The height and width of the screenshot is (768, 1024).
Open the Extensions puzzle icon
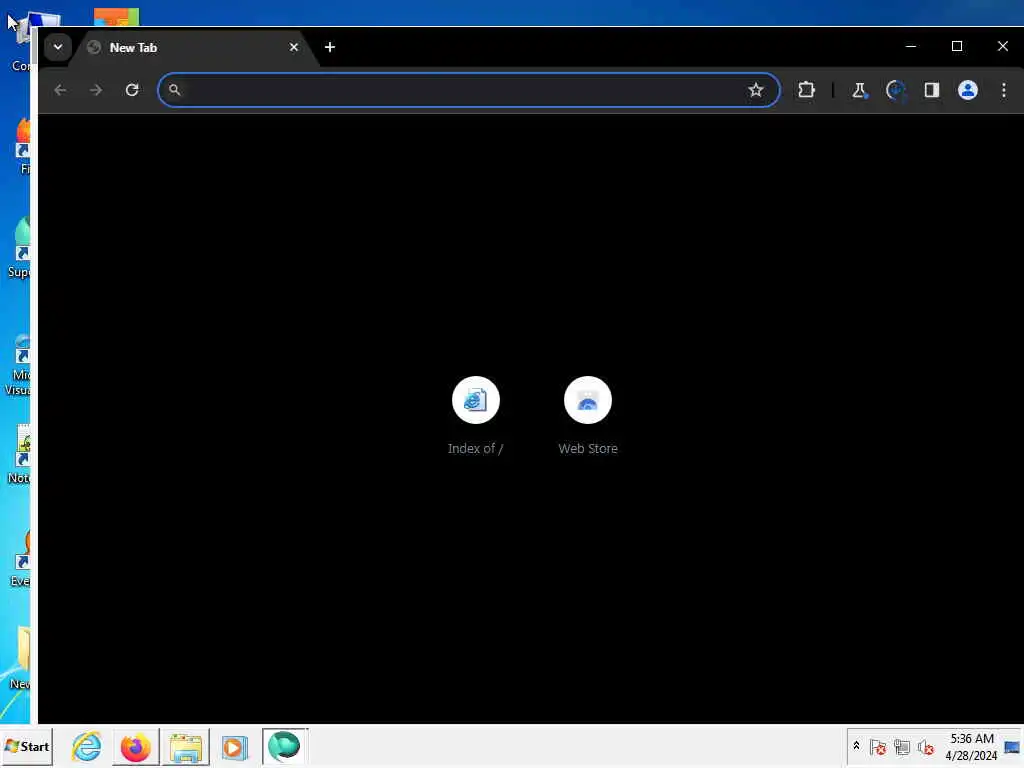807,90
